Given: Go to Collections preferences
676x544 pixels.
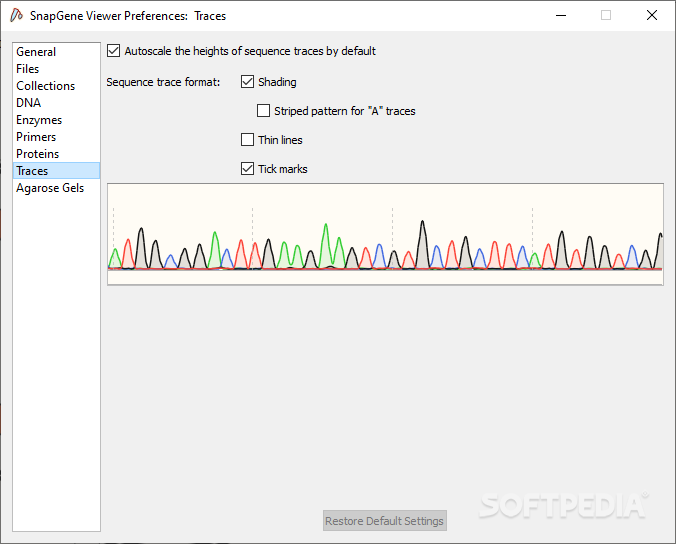Looking at the screenshot, I should [45, 86].
